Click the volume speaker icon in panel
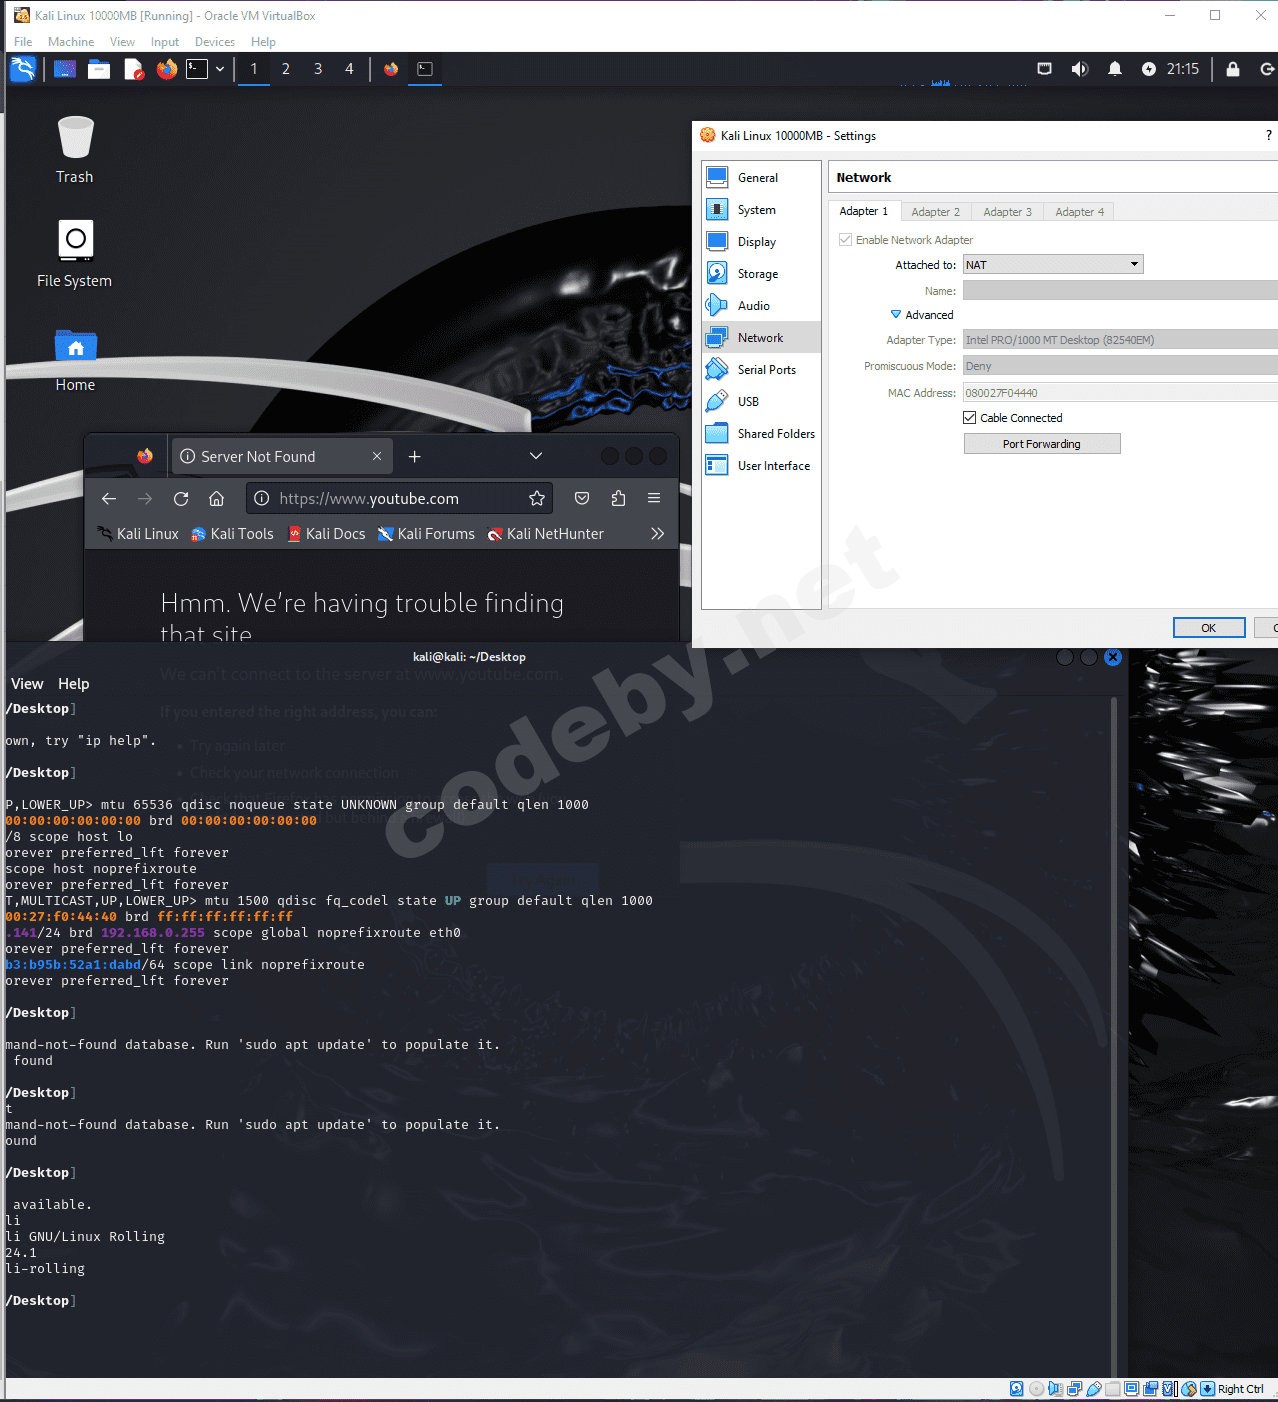 (x=1079, y=69)
